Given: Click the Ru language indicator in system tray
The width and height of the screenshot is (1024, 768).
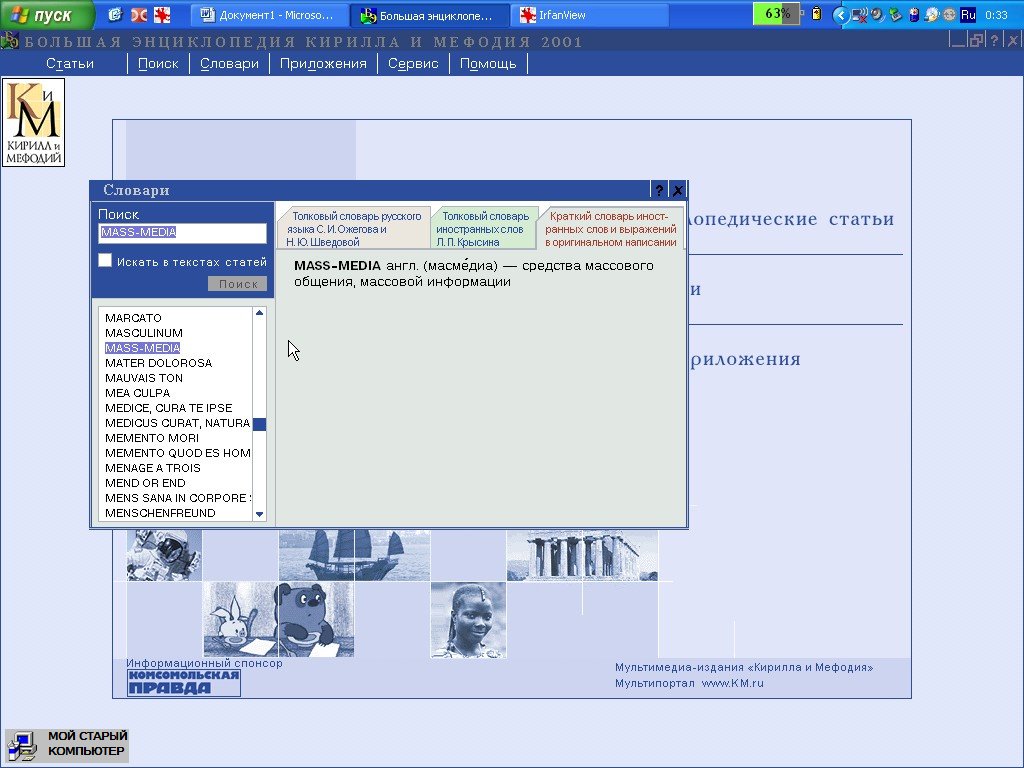Looking at the screenshot, I should [x=967, y=15].
